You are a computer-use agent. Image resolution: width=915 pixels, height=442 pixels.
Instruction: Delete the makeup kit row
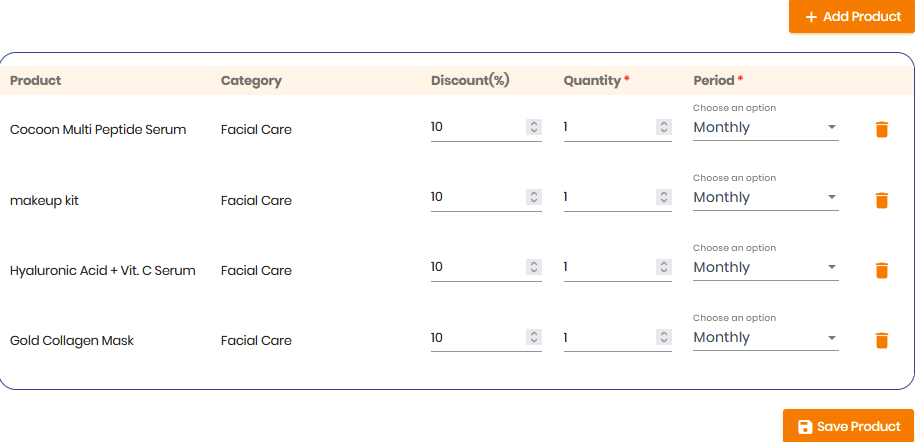coord(882,200)
